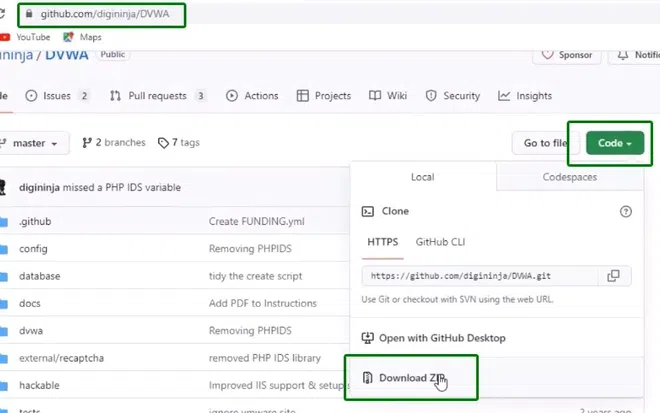Image resolution: width=660 pixels, height=413 pixels.
Task: Click the tags label icon
Action: click(x=163, y=143)
